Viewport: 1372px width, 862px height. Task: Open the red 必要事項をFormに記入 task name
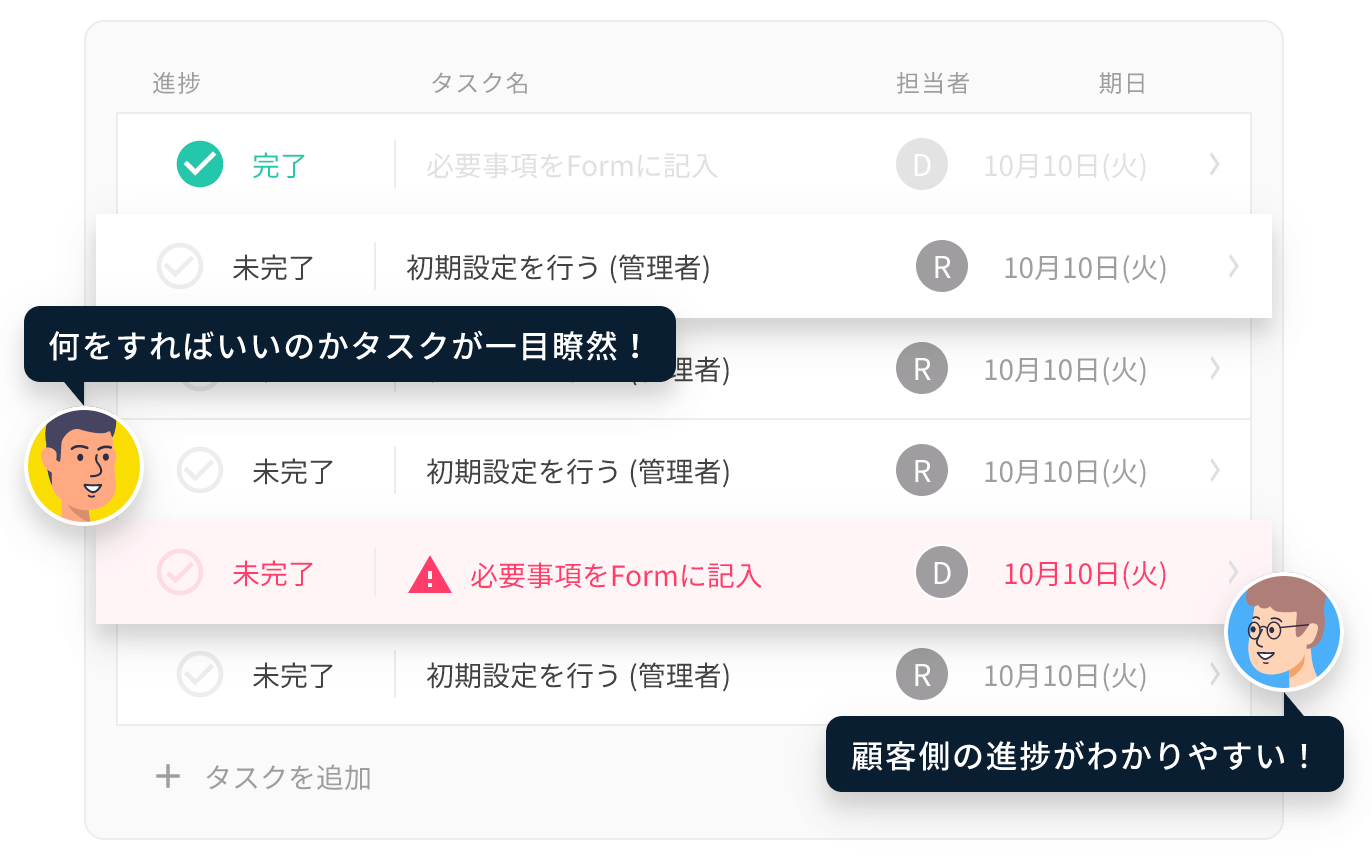point(616,575)
